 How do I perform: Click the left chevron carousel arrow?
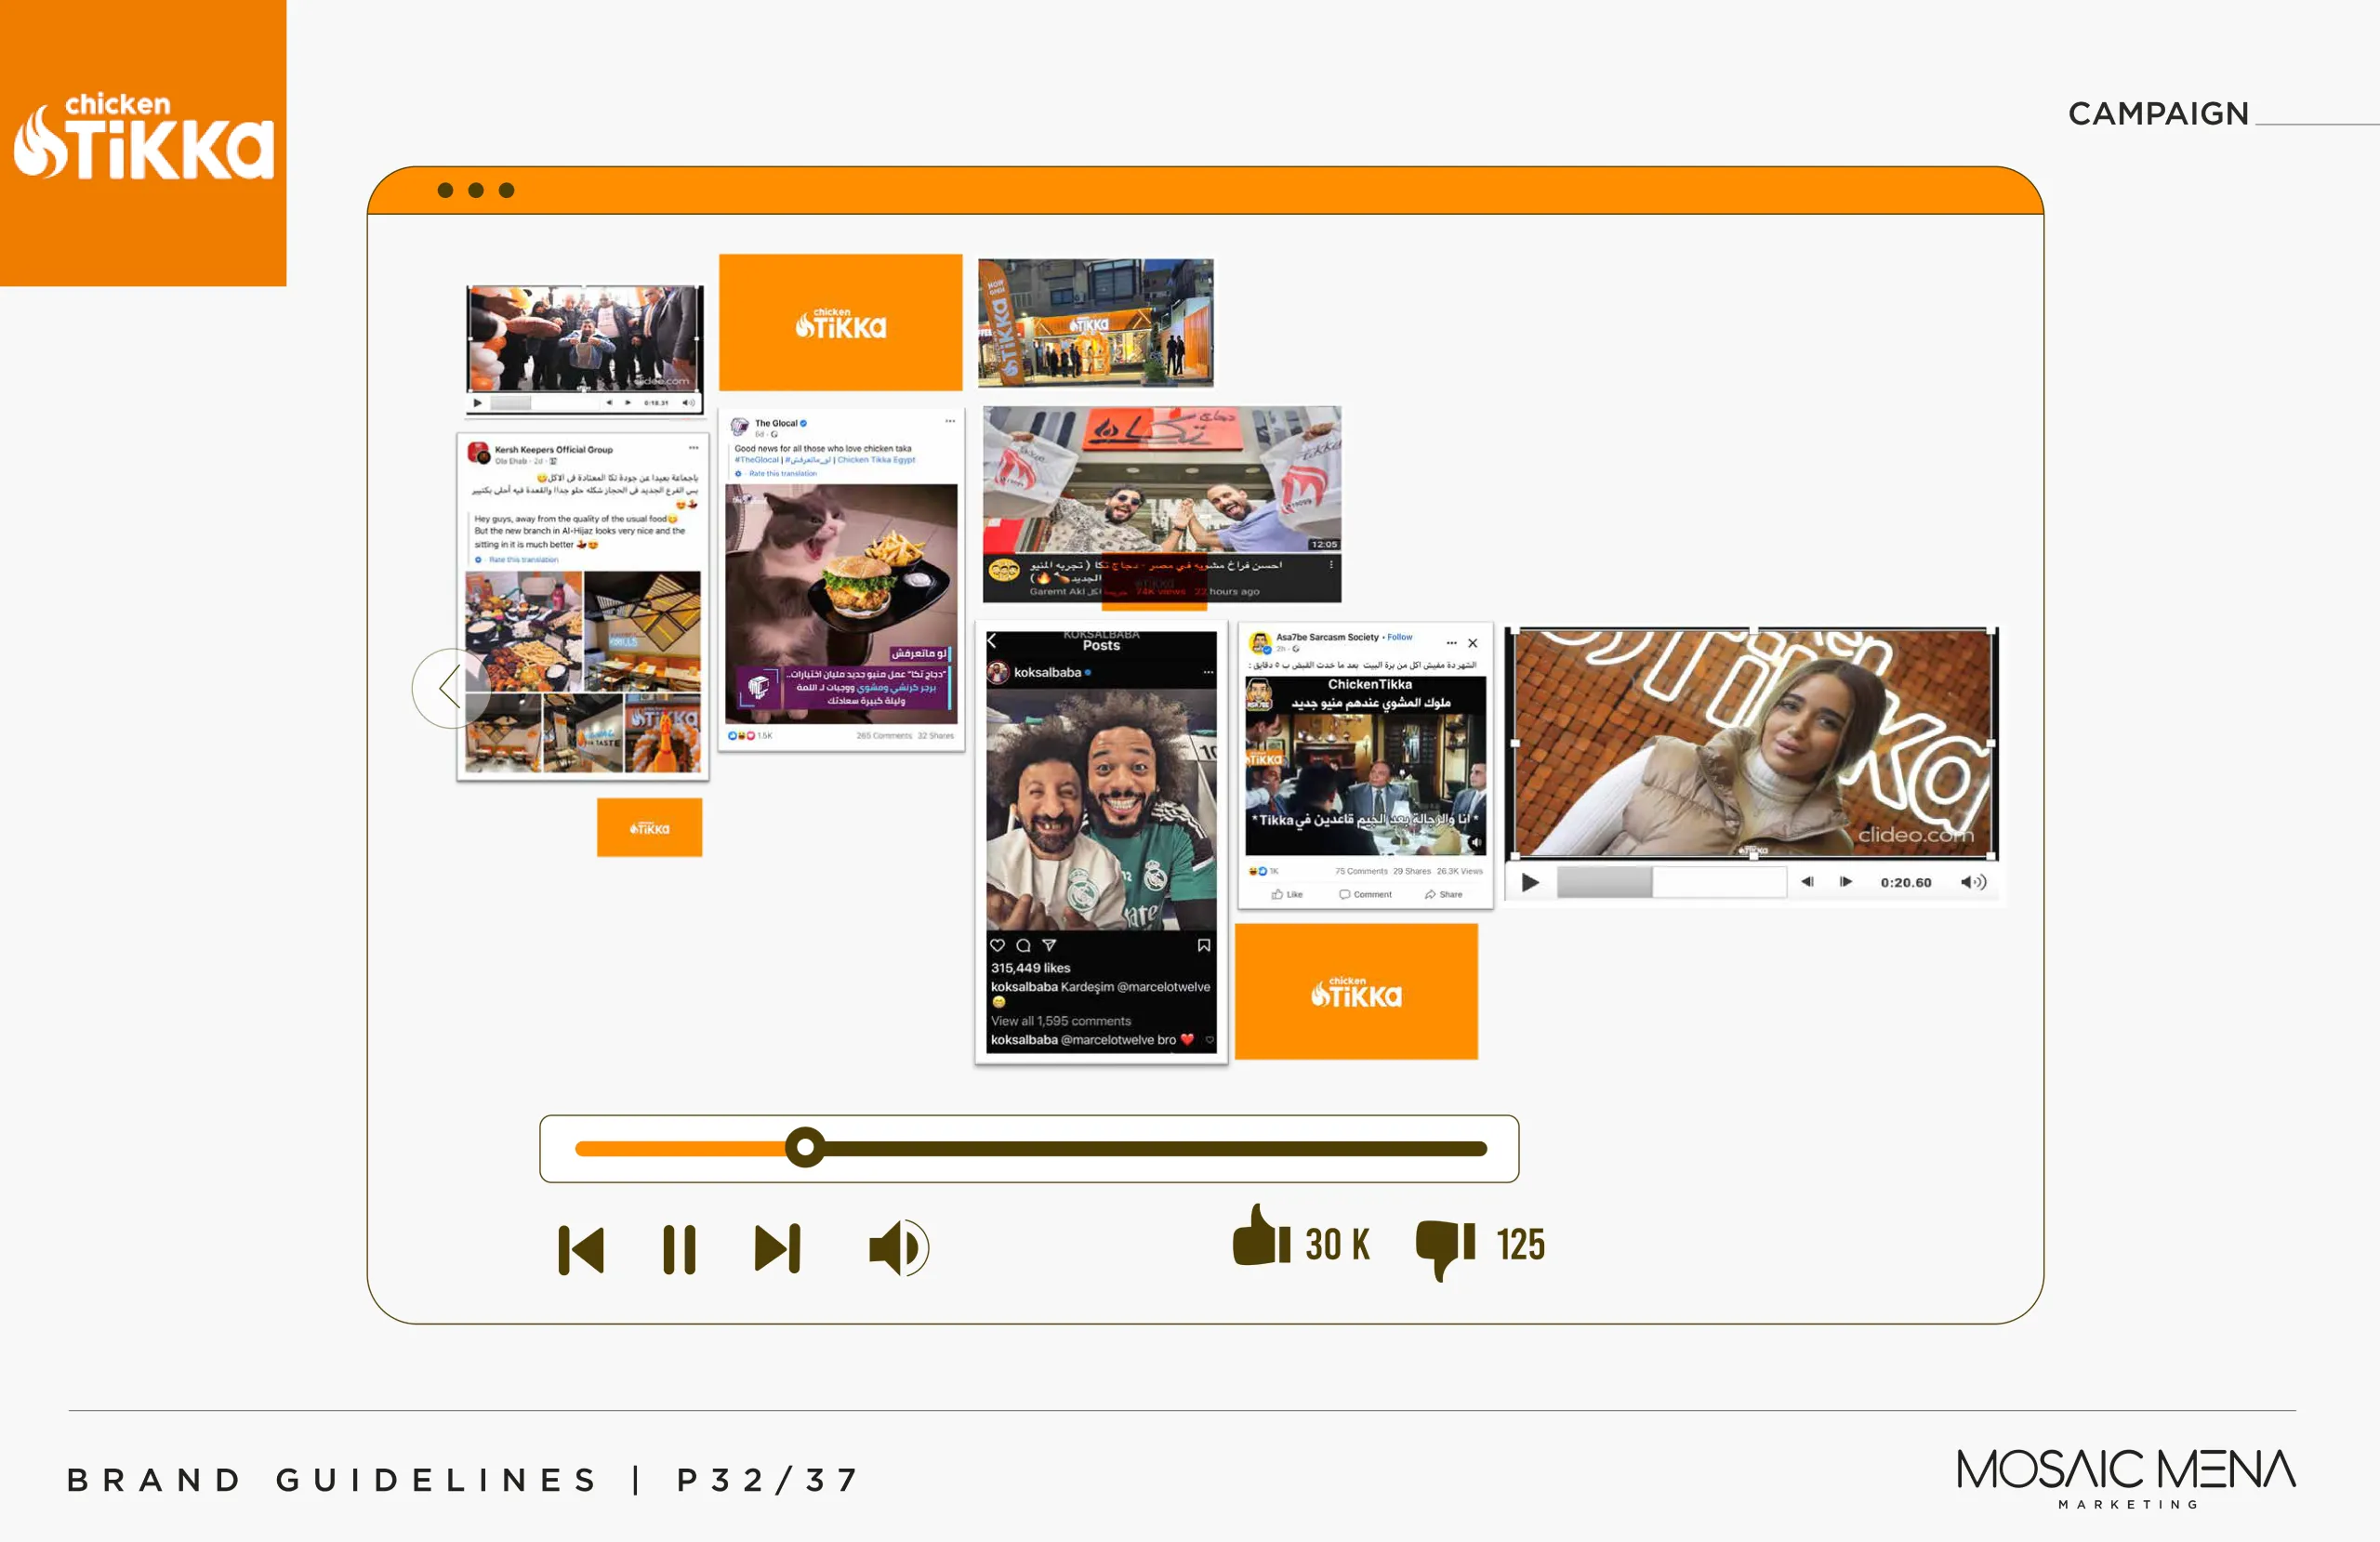tap(450, 687)
